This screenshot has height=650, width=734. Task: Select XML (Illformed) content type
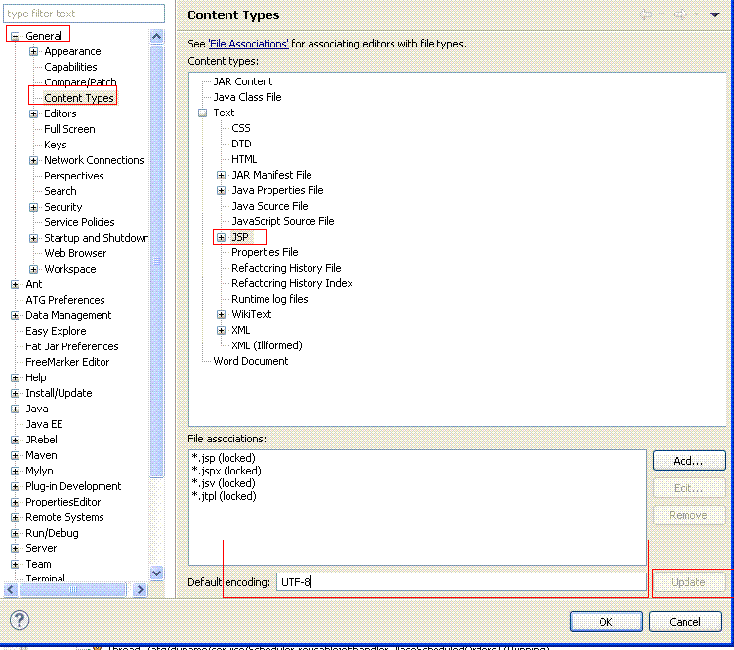tap(267, 345)
